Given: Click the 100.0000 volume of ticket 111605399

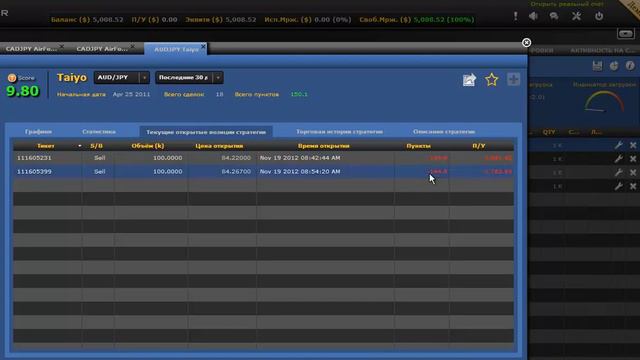Looking at the screenshot, I should (x=151, y=171).
